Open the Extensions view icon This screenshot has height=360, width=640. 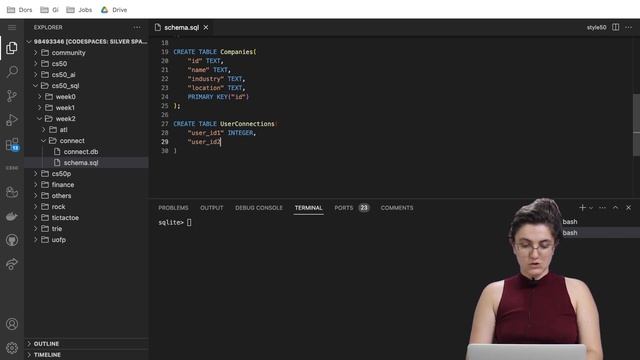[x=12, y=144]
